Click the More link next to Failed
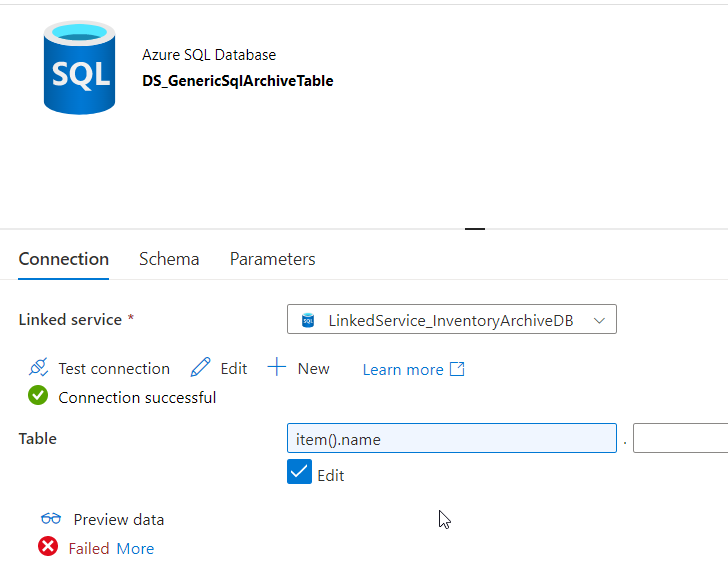 (x=135, y=549)
